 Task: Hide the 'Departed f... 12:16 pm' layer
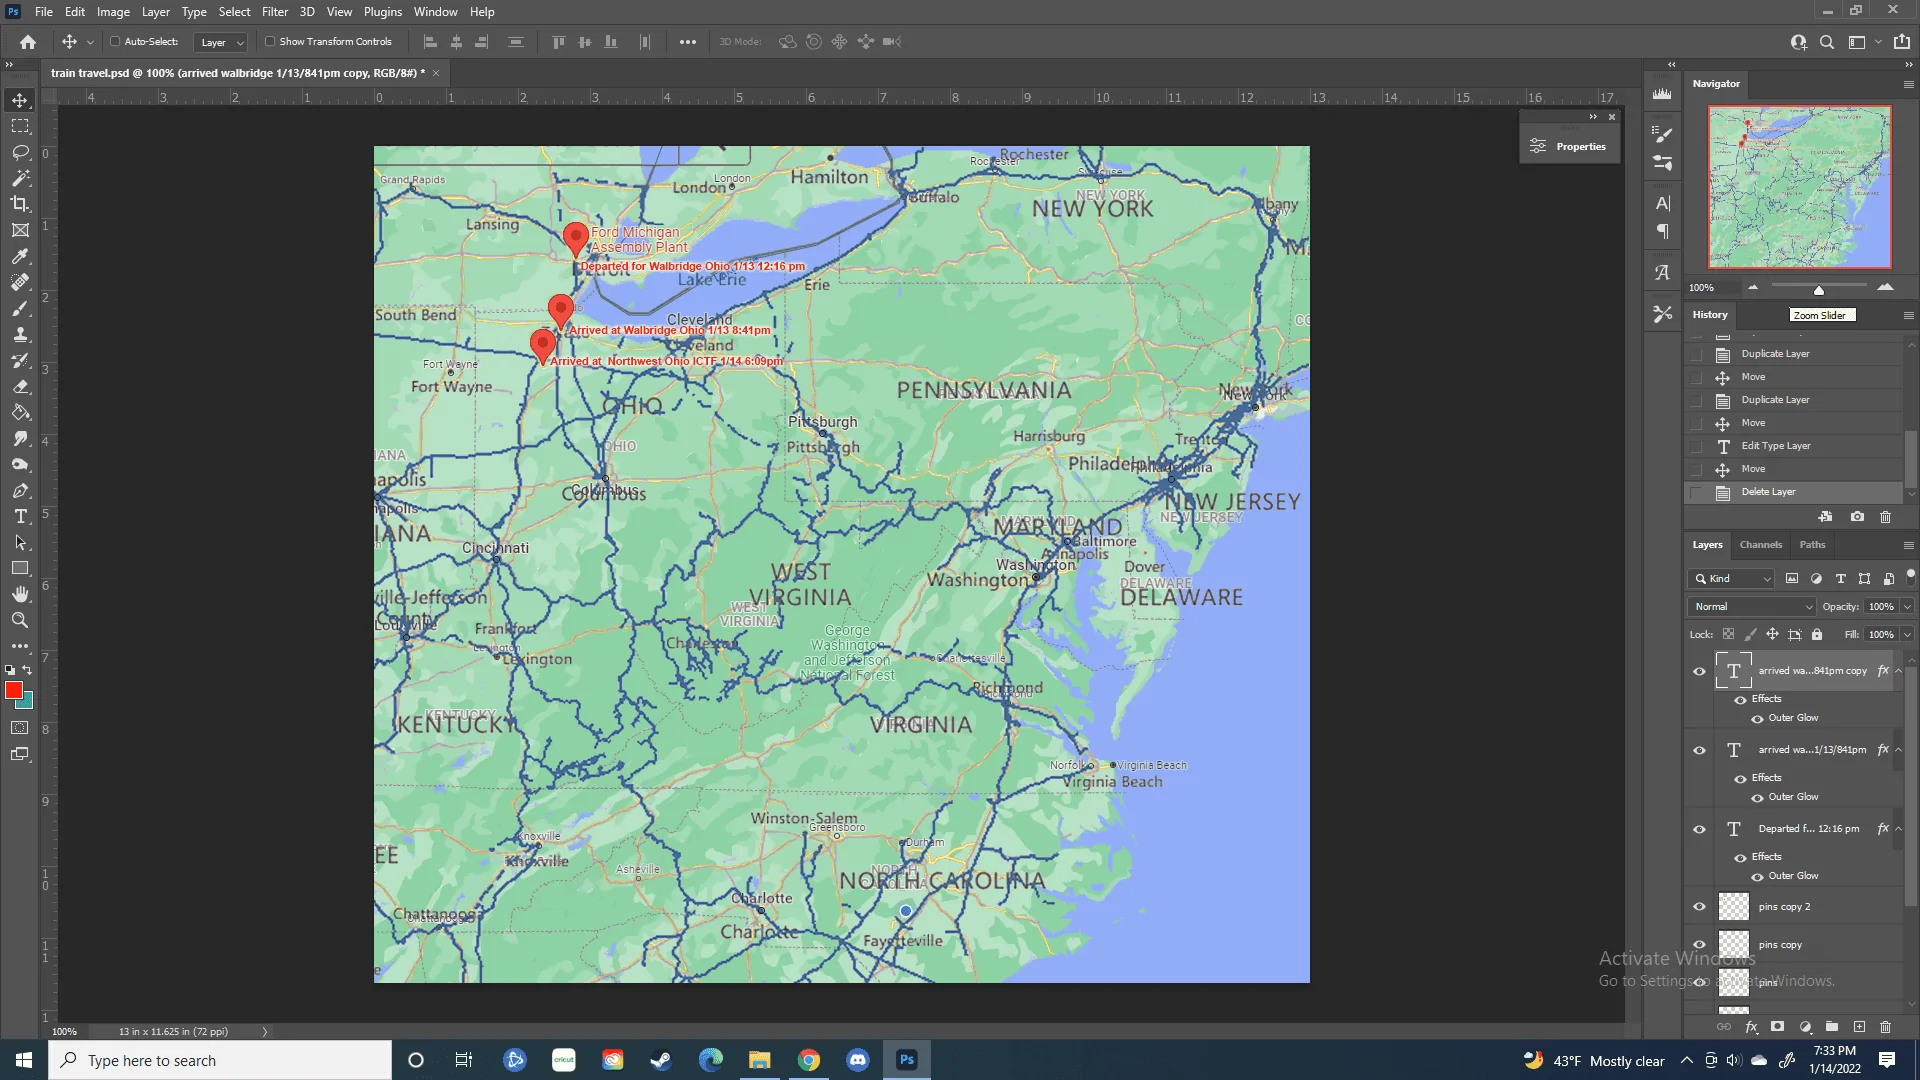1699,829
